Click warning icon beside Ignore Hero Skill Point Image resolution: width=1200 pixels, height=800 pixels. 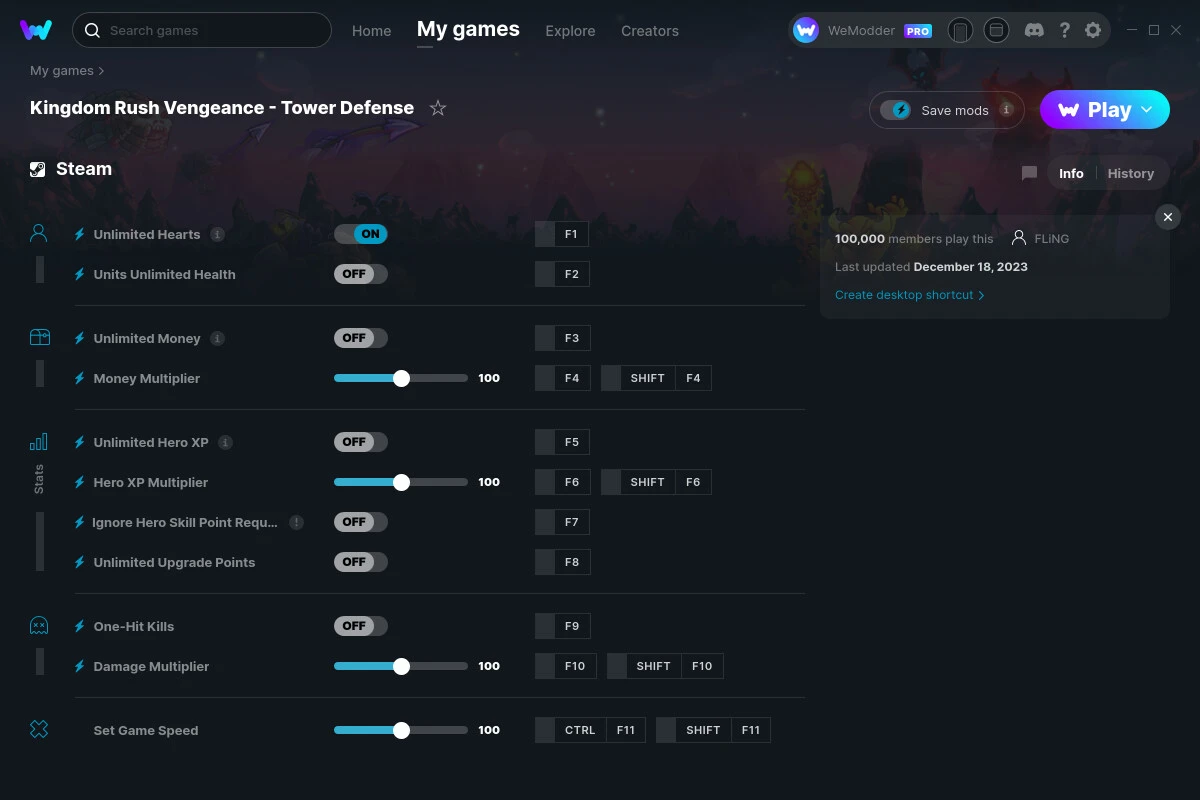pos(296,522)
